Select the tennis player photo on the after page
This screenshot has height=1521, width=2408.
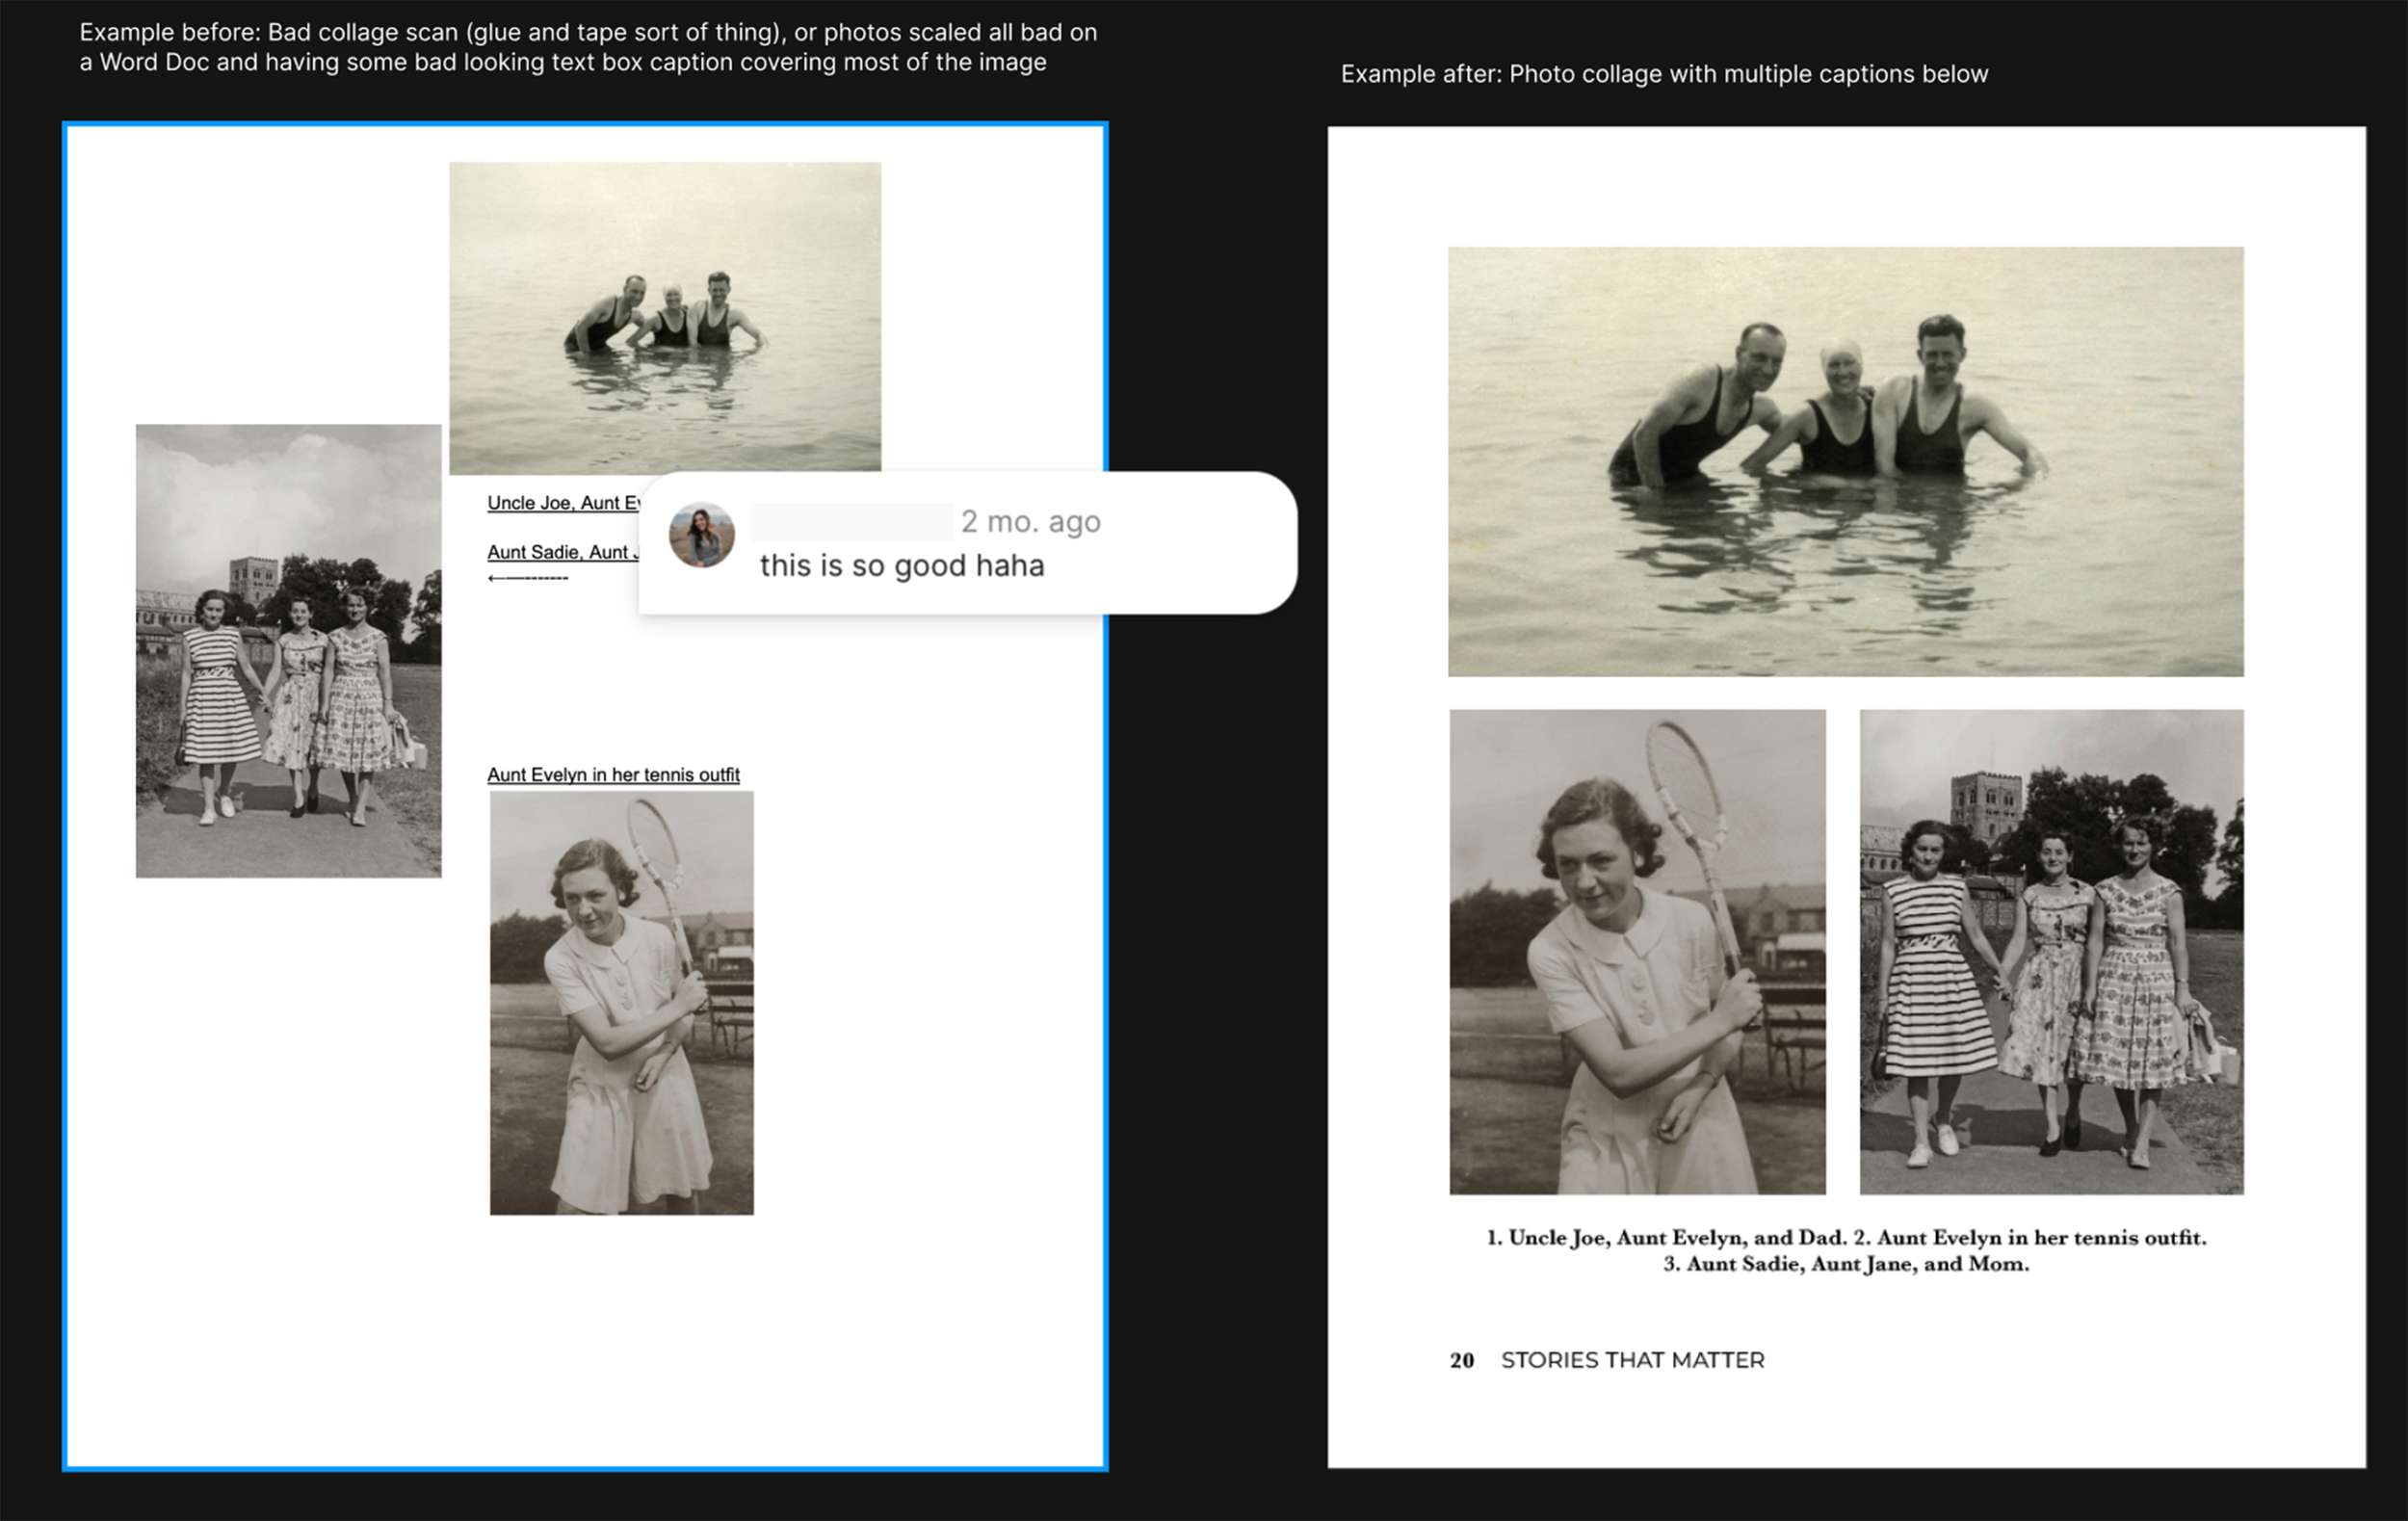pos(1637,951)
